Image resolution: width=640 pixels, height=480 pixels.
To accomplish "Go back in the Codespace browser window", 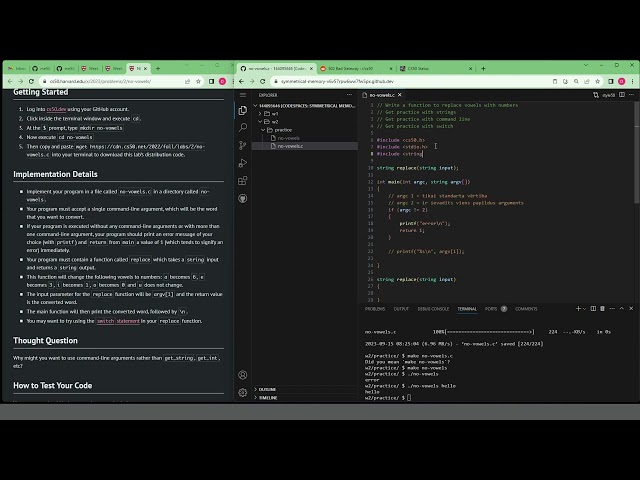I will [241, 81].
